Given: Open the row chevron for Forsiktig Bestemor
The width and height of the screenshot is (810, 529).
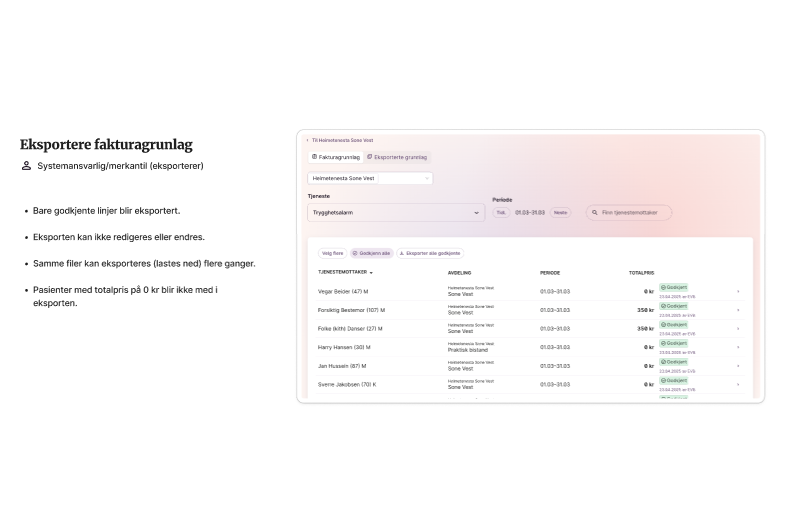Looking at the screenshot, I should click(x=738, y=310).
